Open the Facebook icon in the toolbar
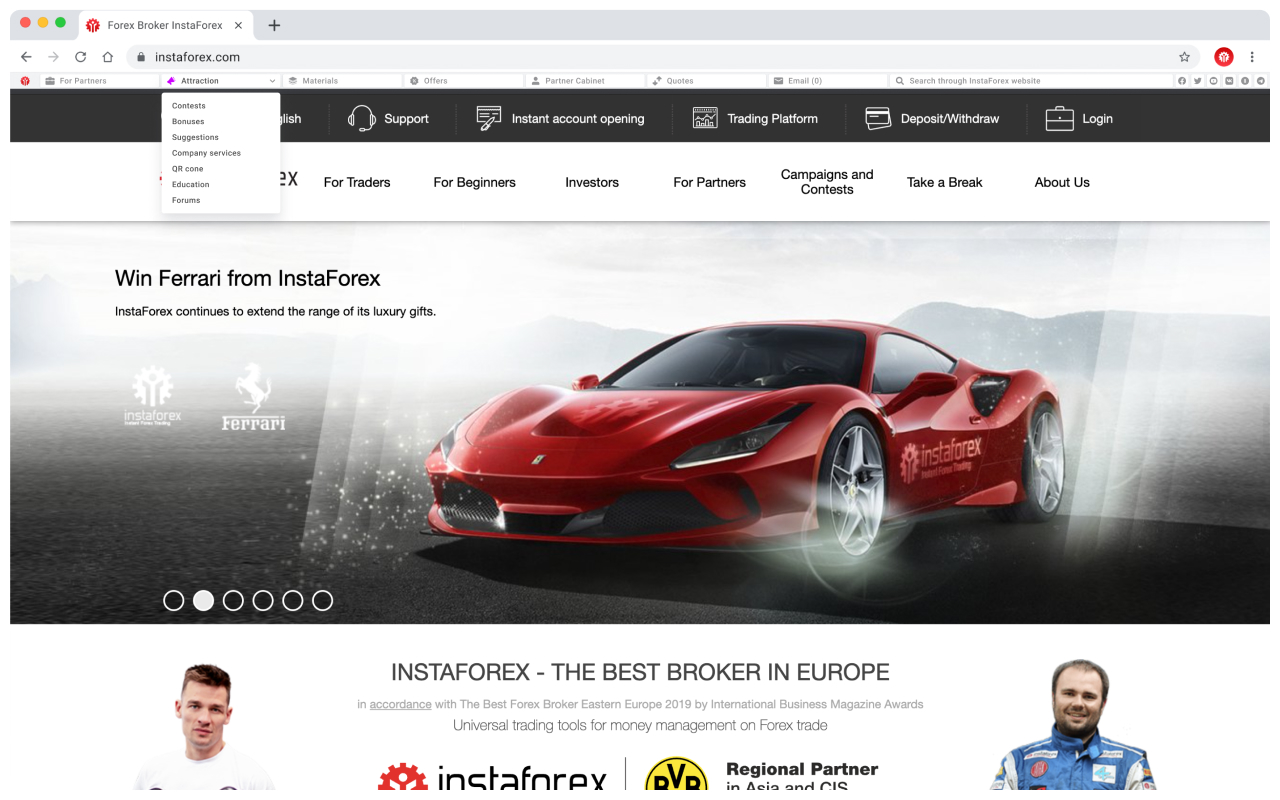This screenshot has width=1280, height=800. tap(1182, 80)
